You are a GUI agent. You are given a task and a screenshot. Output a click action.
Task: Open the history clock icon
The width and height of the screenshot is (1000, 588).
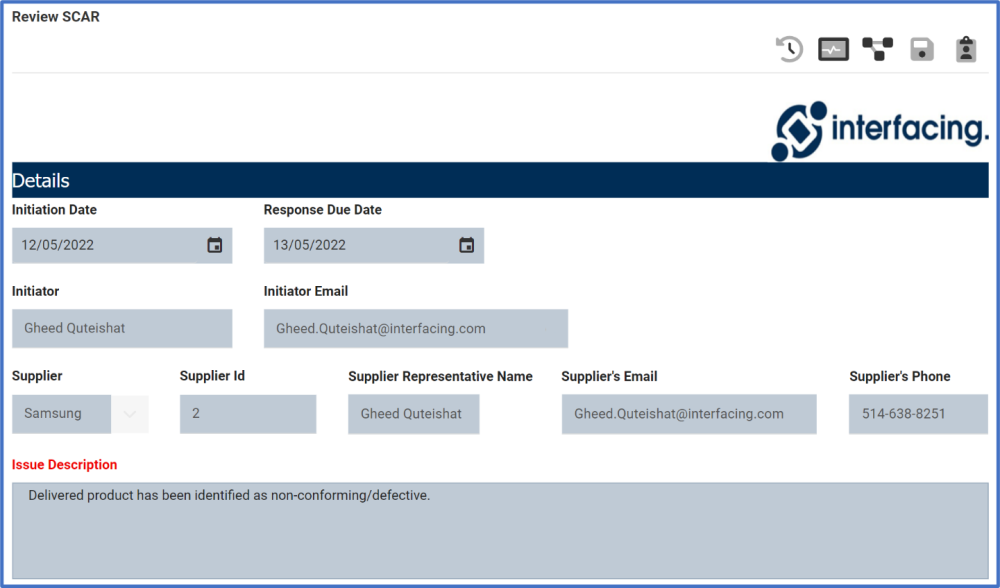pos(790,49)
